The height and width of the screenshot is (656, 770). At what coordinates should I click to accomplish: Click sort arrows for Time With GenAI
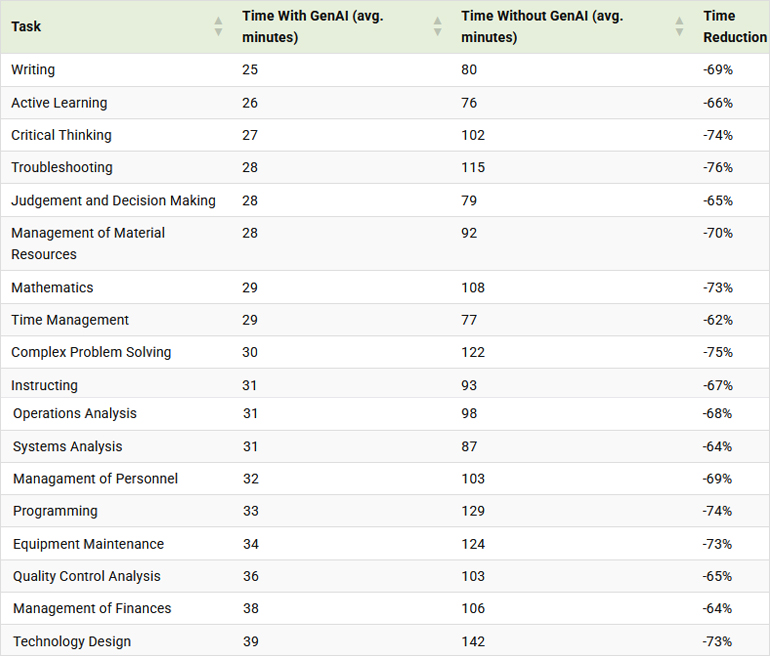437,27
